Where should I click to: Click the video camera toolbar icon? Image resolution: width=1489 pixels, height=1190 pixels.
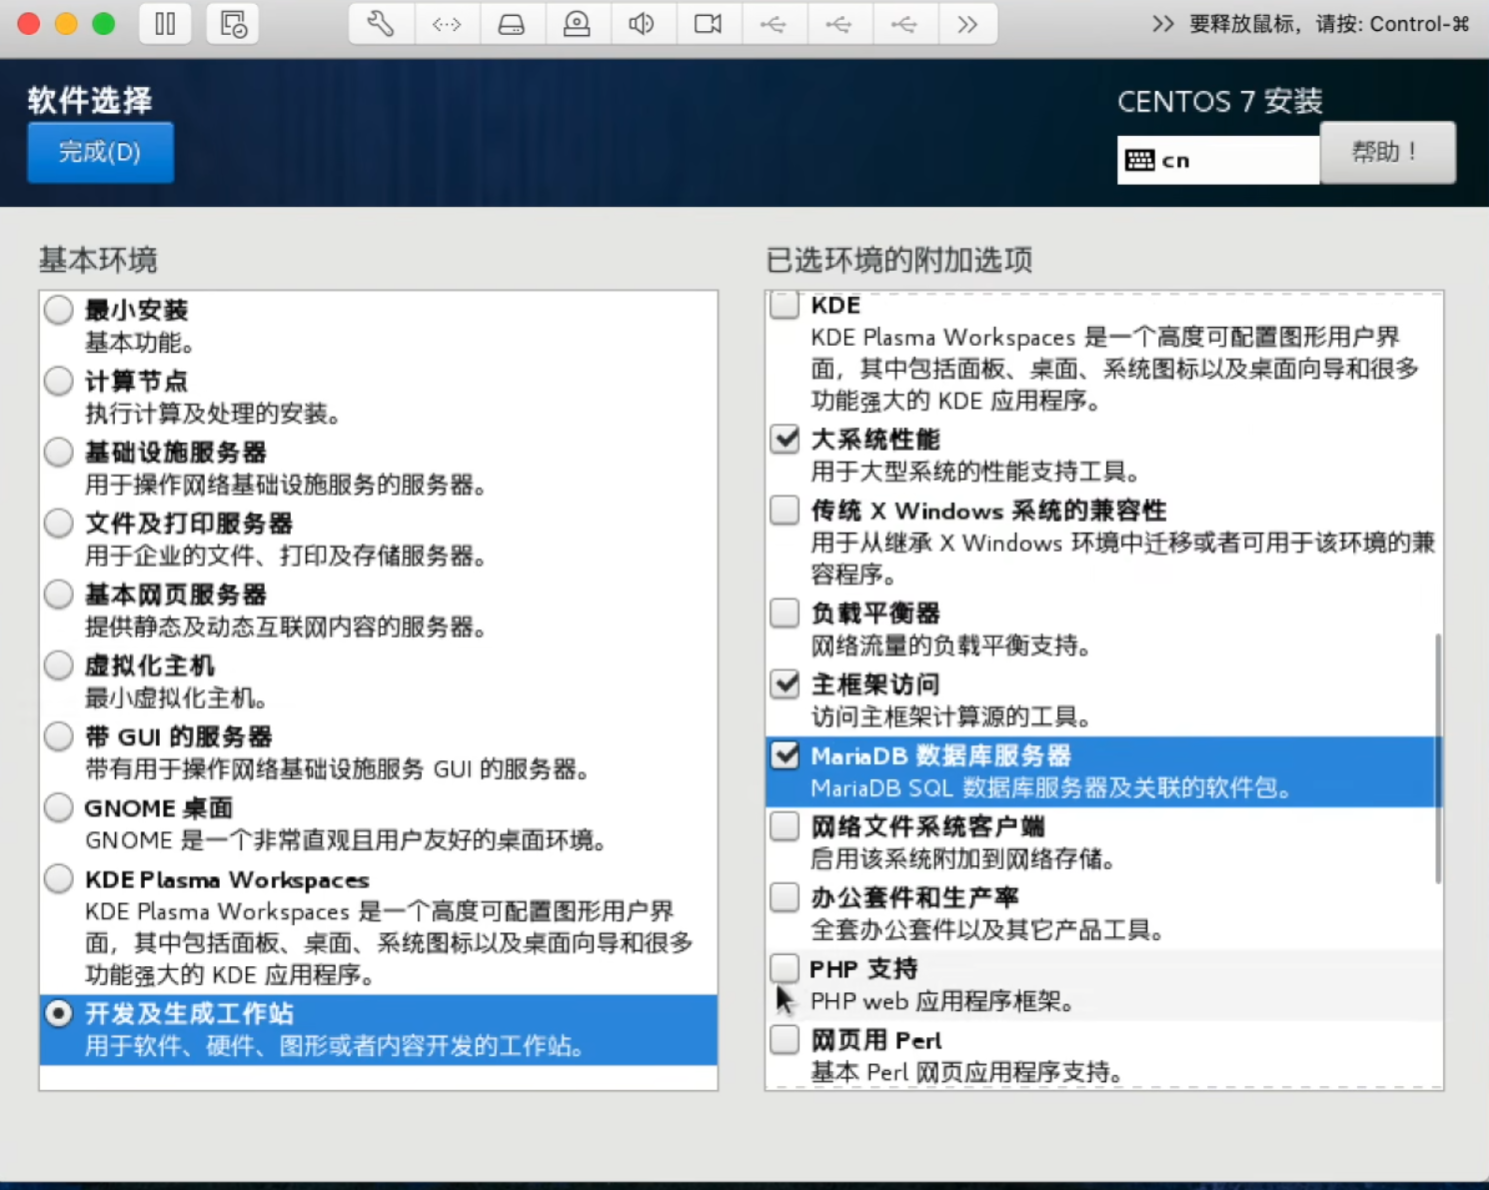point(708,23)
